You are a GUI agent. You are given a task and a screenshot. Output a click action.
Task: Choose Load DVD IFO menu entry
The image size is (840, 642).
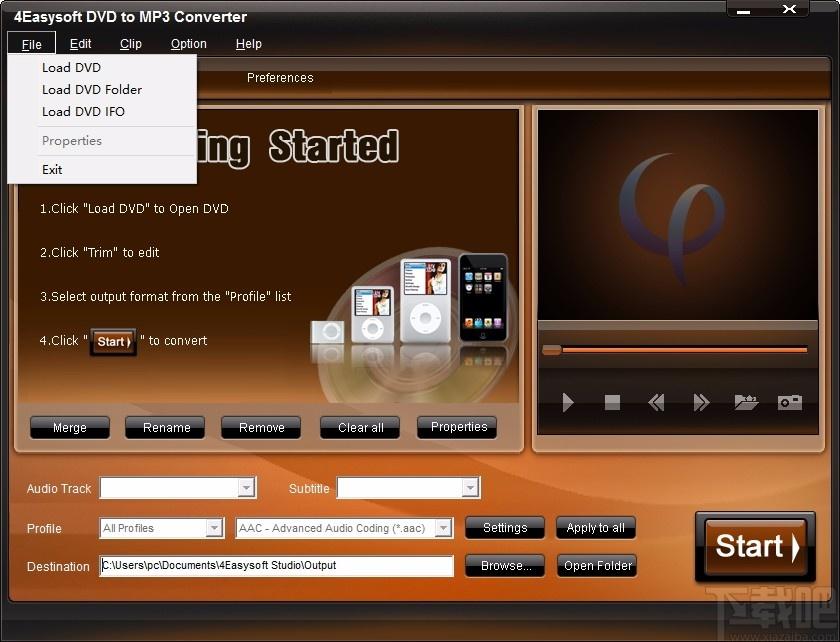tap(102, 111)
